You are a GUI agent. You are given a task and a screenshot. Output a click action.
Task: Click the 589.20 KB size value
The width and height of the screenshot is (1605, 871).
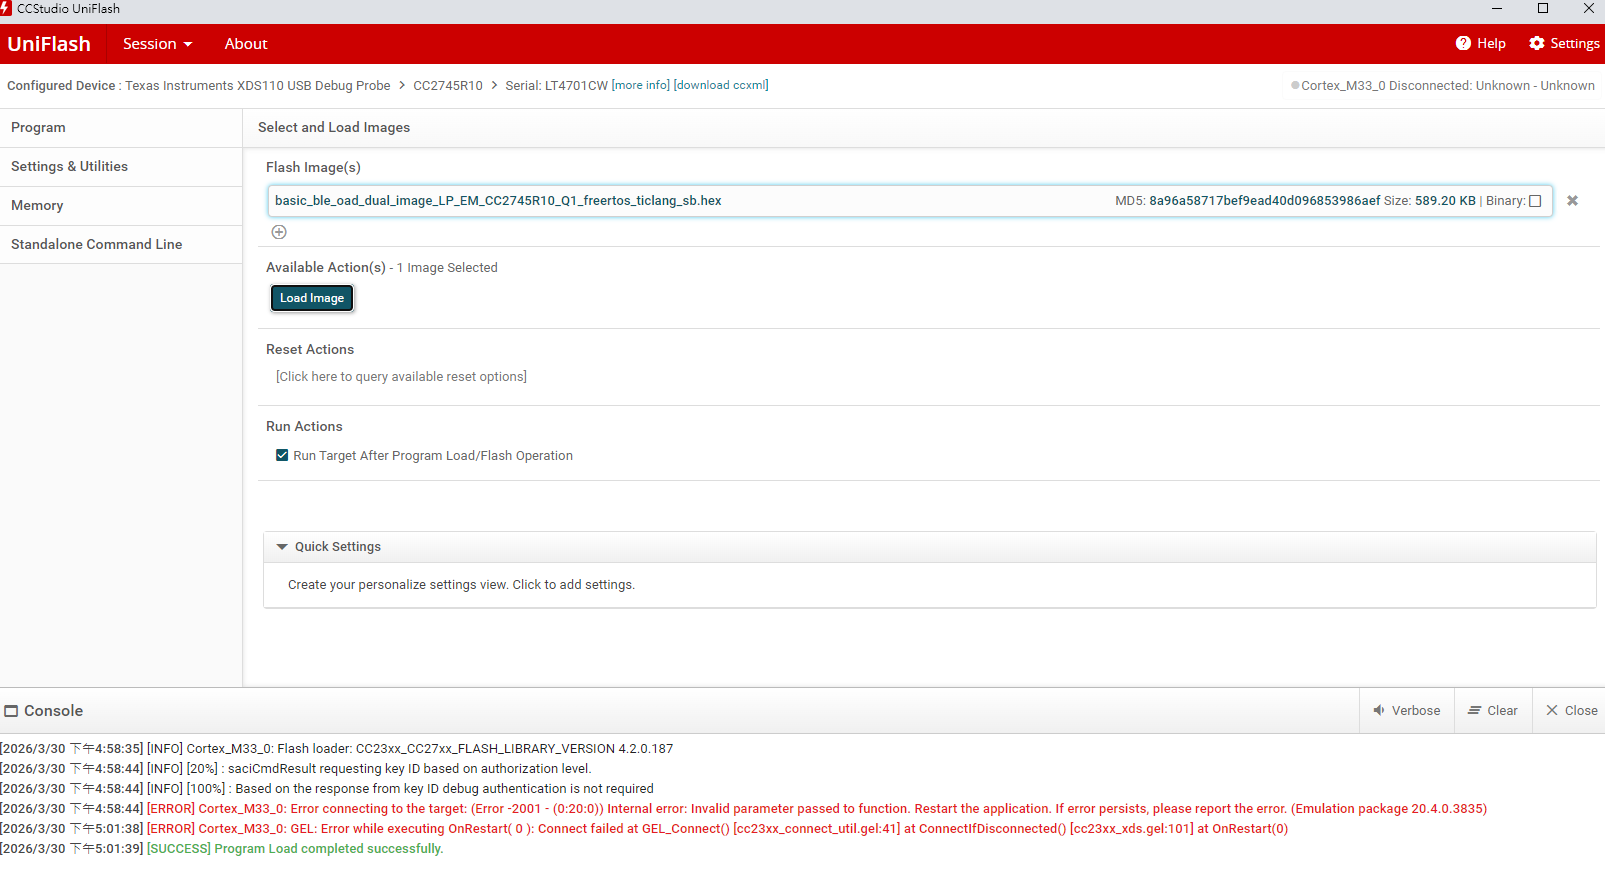[x=1445, y=201]
